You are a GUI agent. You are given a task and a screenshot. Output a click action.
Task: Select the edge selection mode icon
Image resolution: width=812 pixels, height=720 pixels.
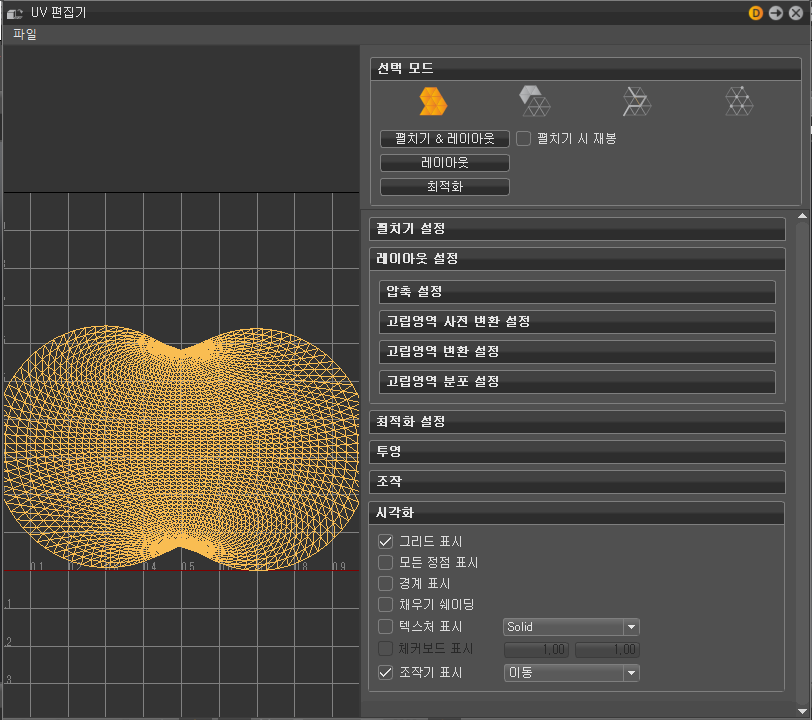point(636,99)
